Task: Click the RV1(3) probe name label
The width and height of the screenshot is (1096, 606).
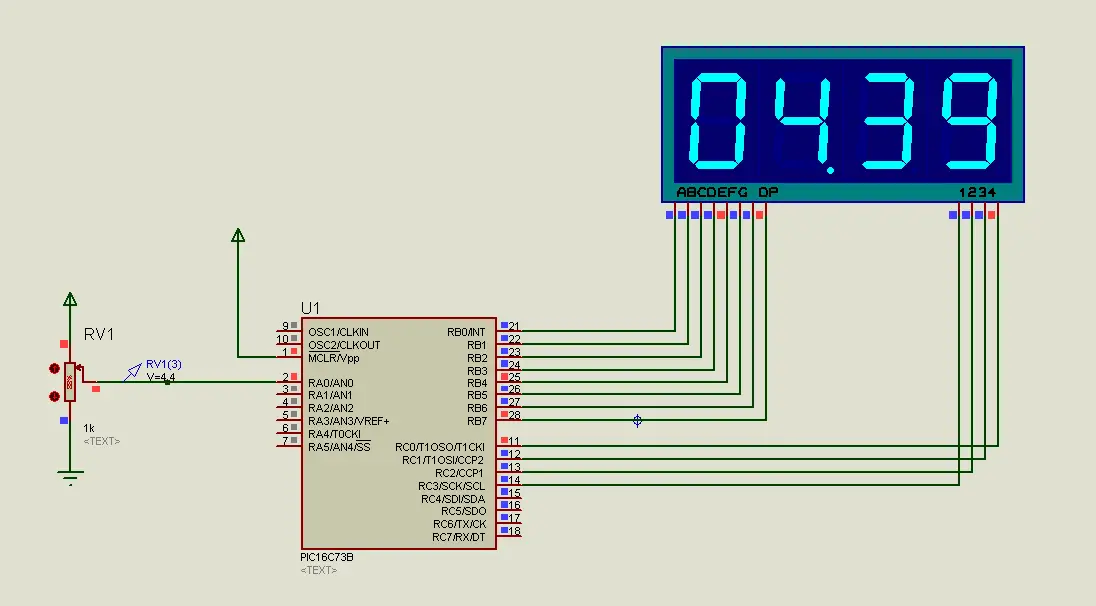Action: pos(164,364)
